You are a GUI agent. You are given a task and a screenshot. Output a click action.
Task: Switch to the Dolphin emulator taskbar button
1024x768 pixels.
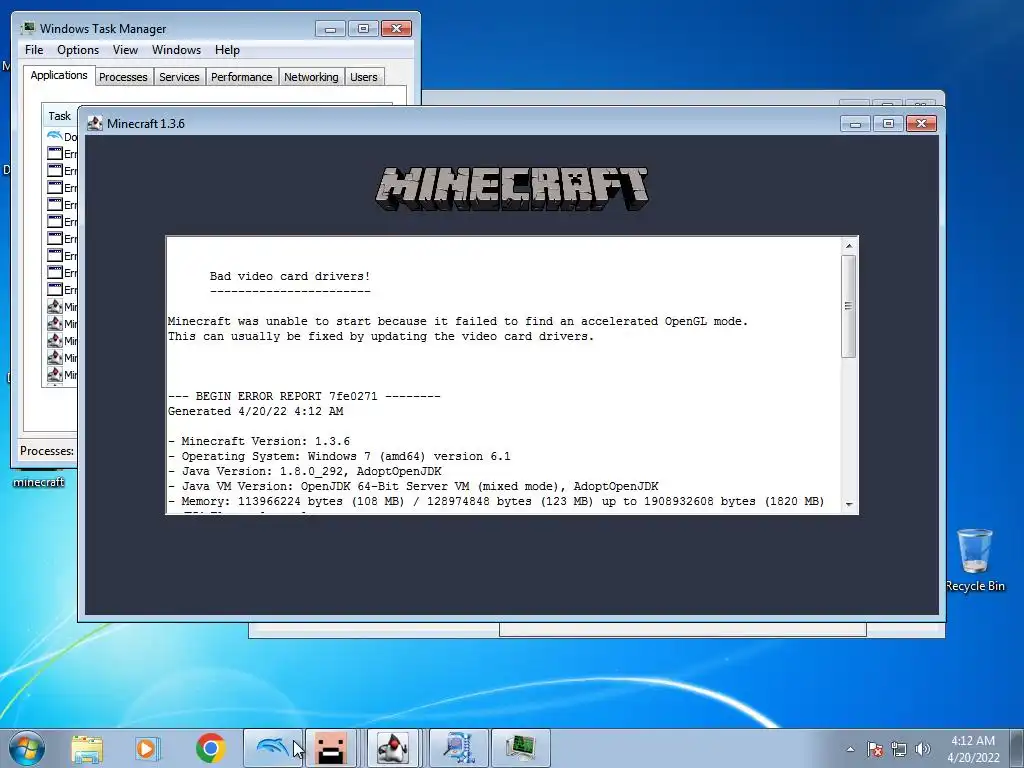click(x=272, y=748)
